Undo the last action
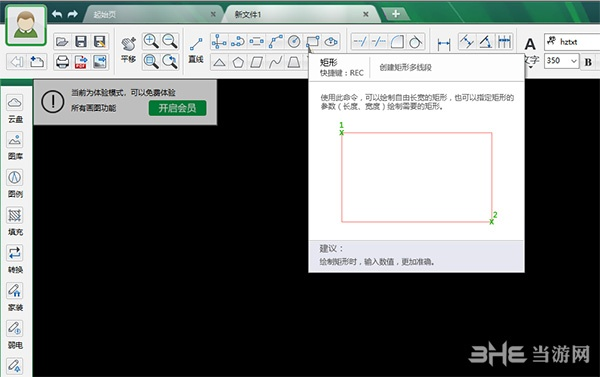Viewport: 600px width, 377px height. 57,14
